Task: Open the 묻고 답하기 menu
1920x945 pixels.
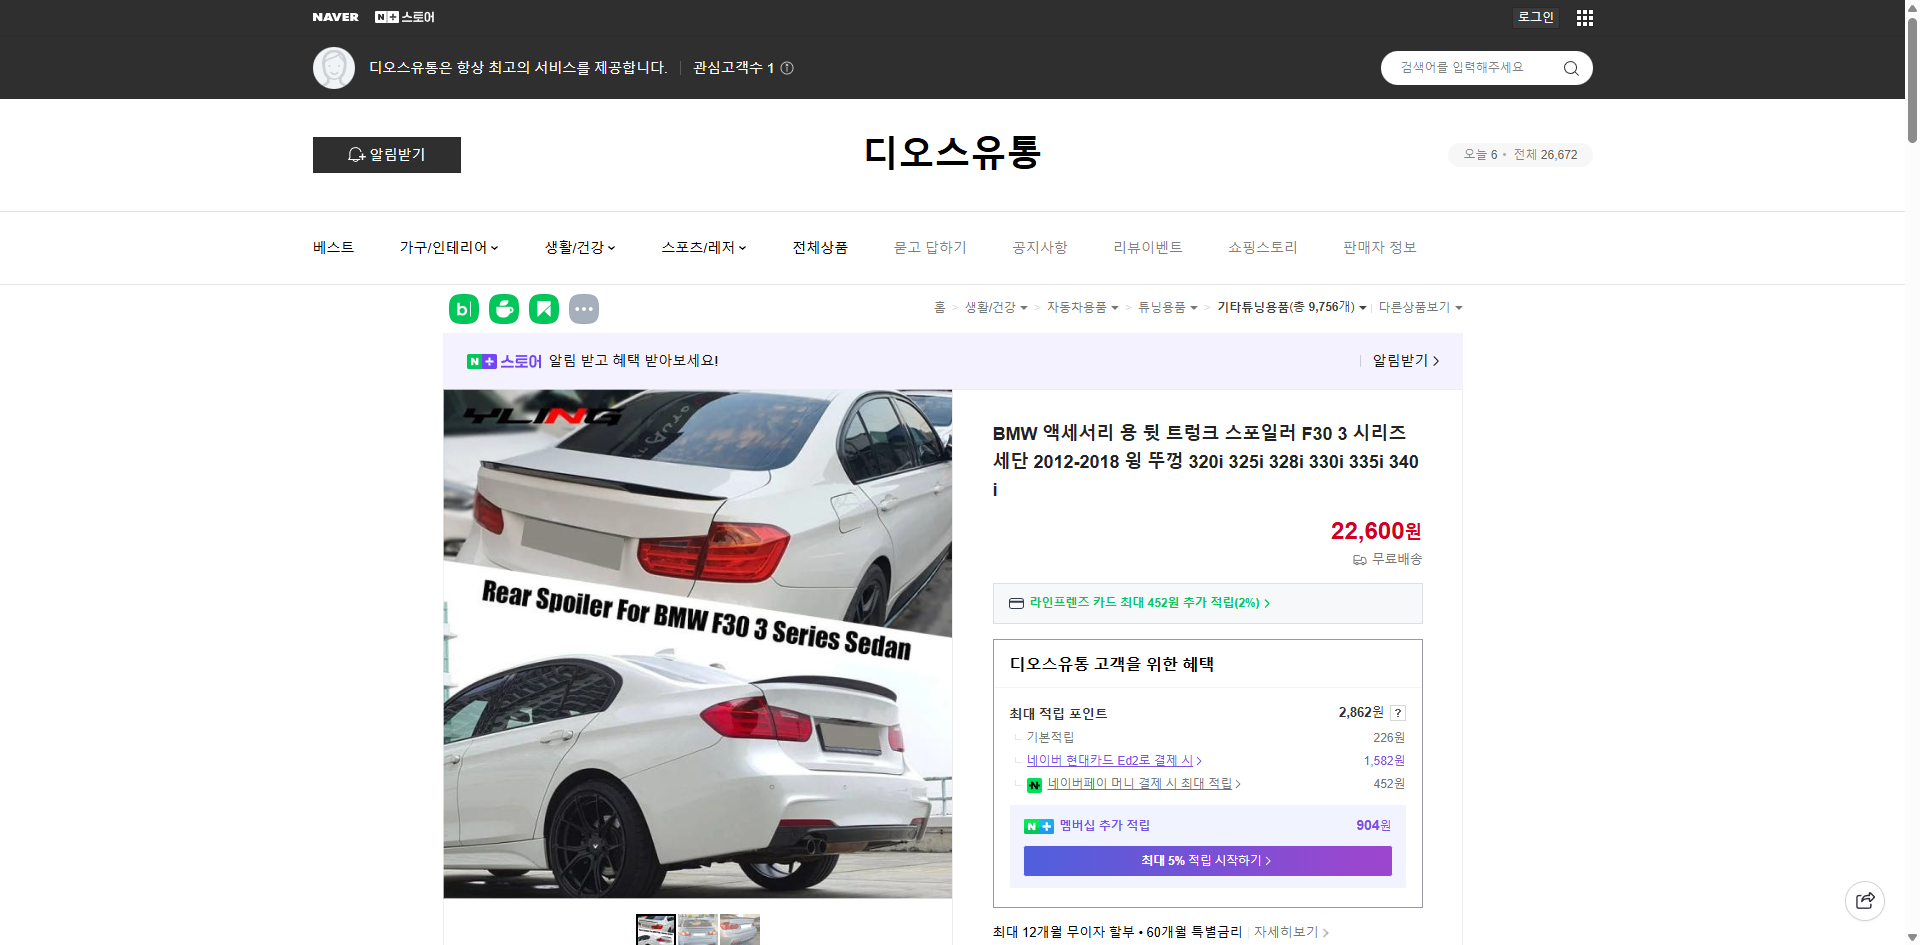Action: pos(930,247)
